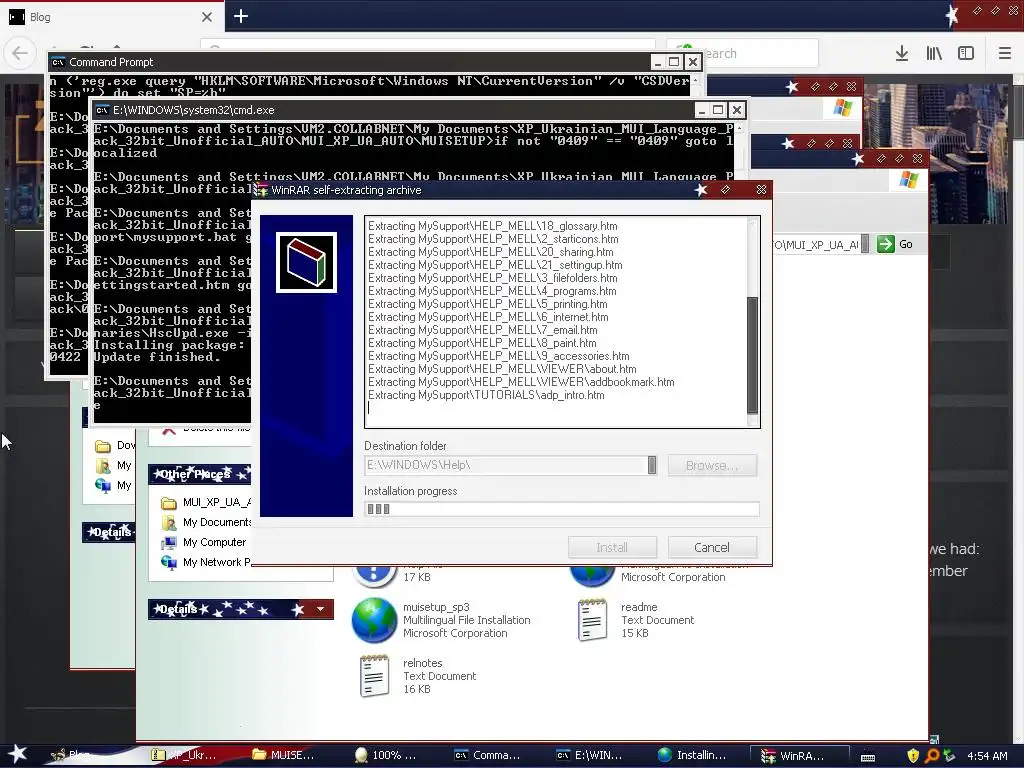1024x768 pixels.
Task: Expand the Details header in back Explorer window
Action: coord(108,532)
